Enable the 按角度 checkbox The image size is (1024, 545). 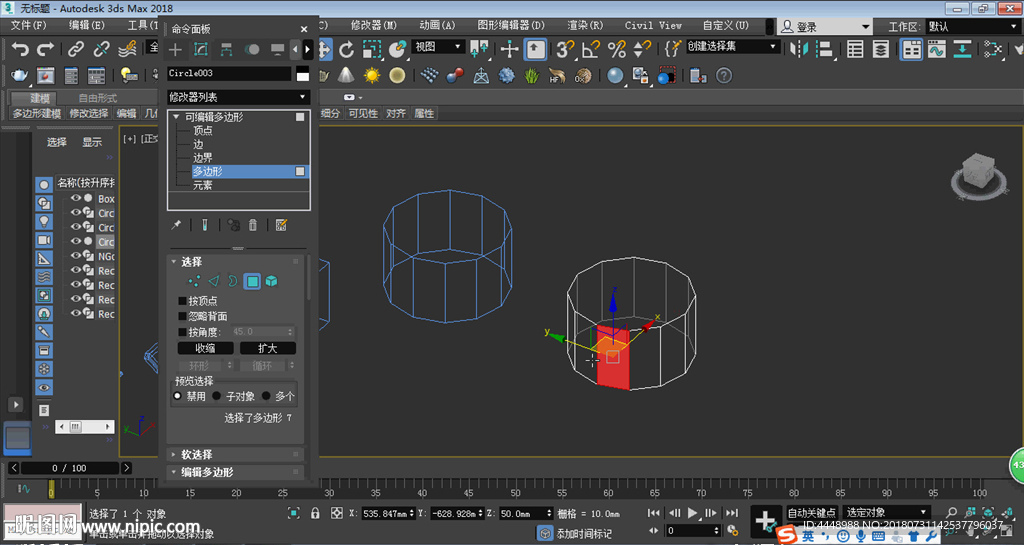pos(182,332)
